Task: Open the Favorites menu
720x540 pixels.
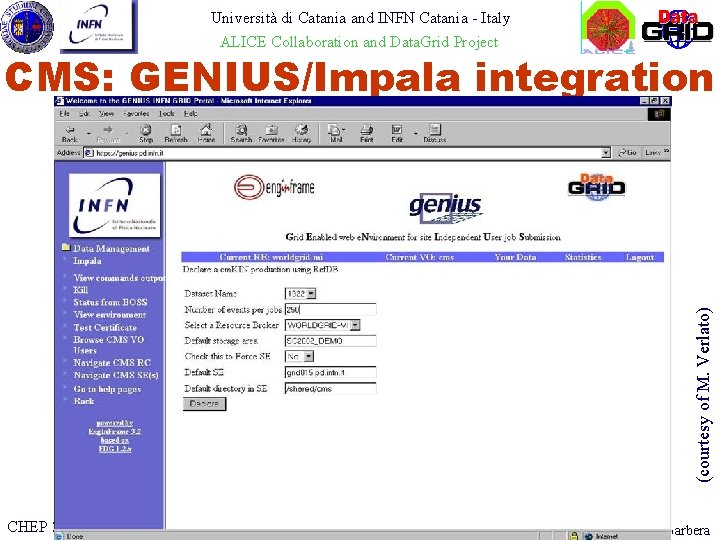Action: 136,113
